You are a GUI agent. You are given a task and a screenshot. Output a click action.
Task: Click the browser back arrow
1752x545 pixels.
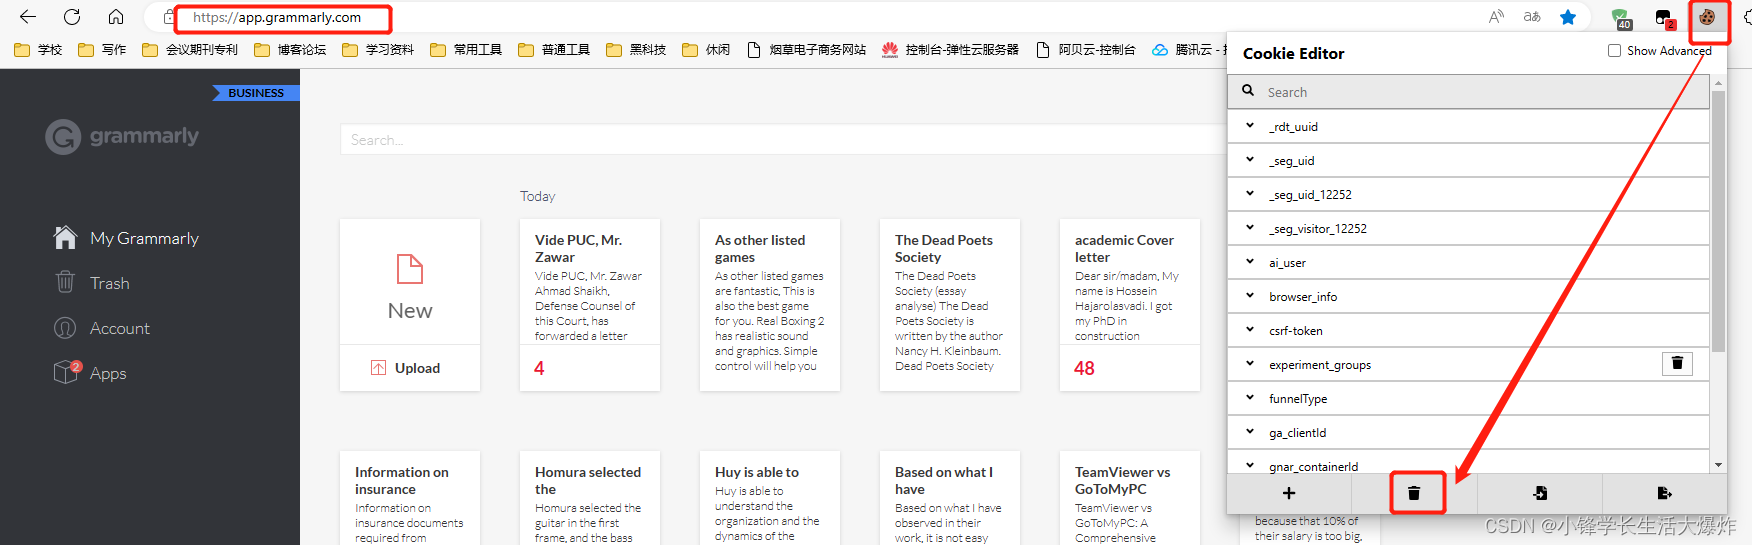pos(28,17)
